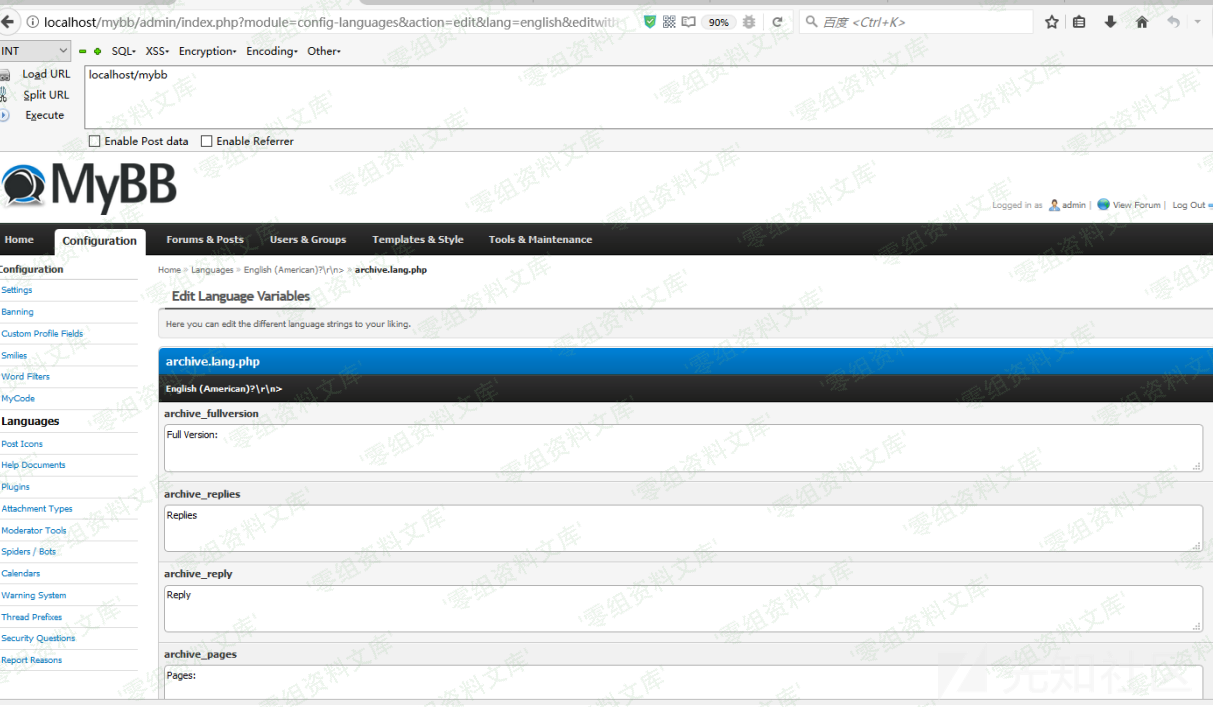Enable the Post data checkbox
The image size is (1213, 707).
95,141
